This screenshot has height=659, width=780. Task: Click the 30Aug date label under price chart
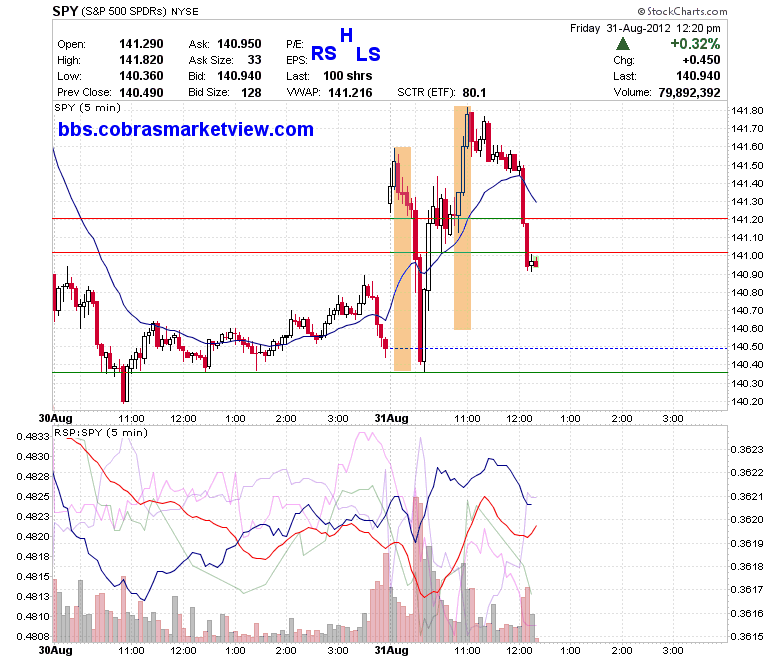[x=55, y=418]
